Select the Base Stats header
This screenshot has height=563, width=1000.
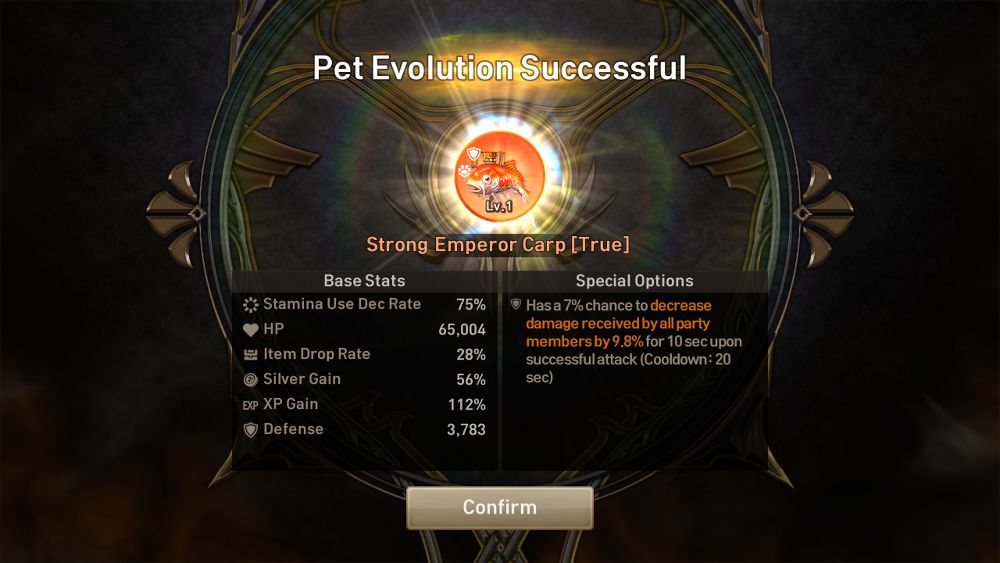pos(364,281)
